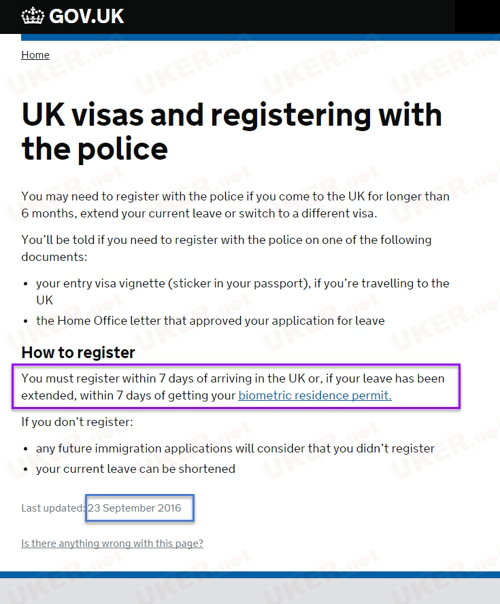This screenshot has height=604, width=500.
Task: Click the GOV.UK crown icon
Action: (32, 16)
